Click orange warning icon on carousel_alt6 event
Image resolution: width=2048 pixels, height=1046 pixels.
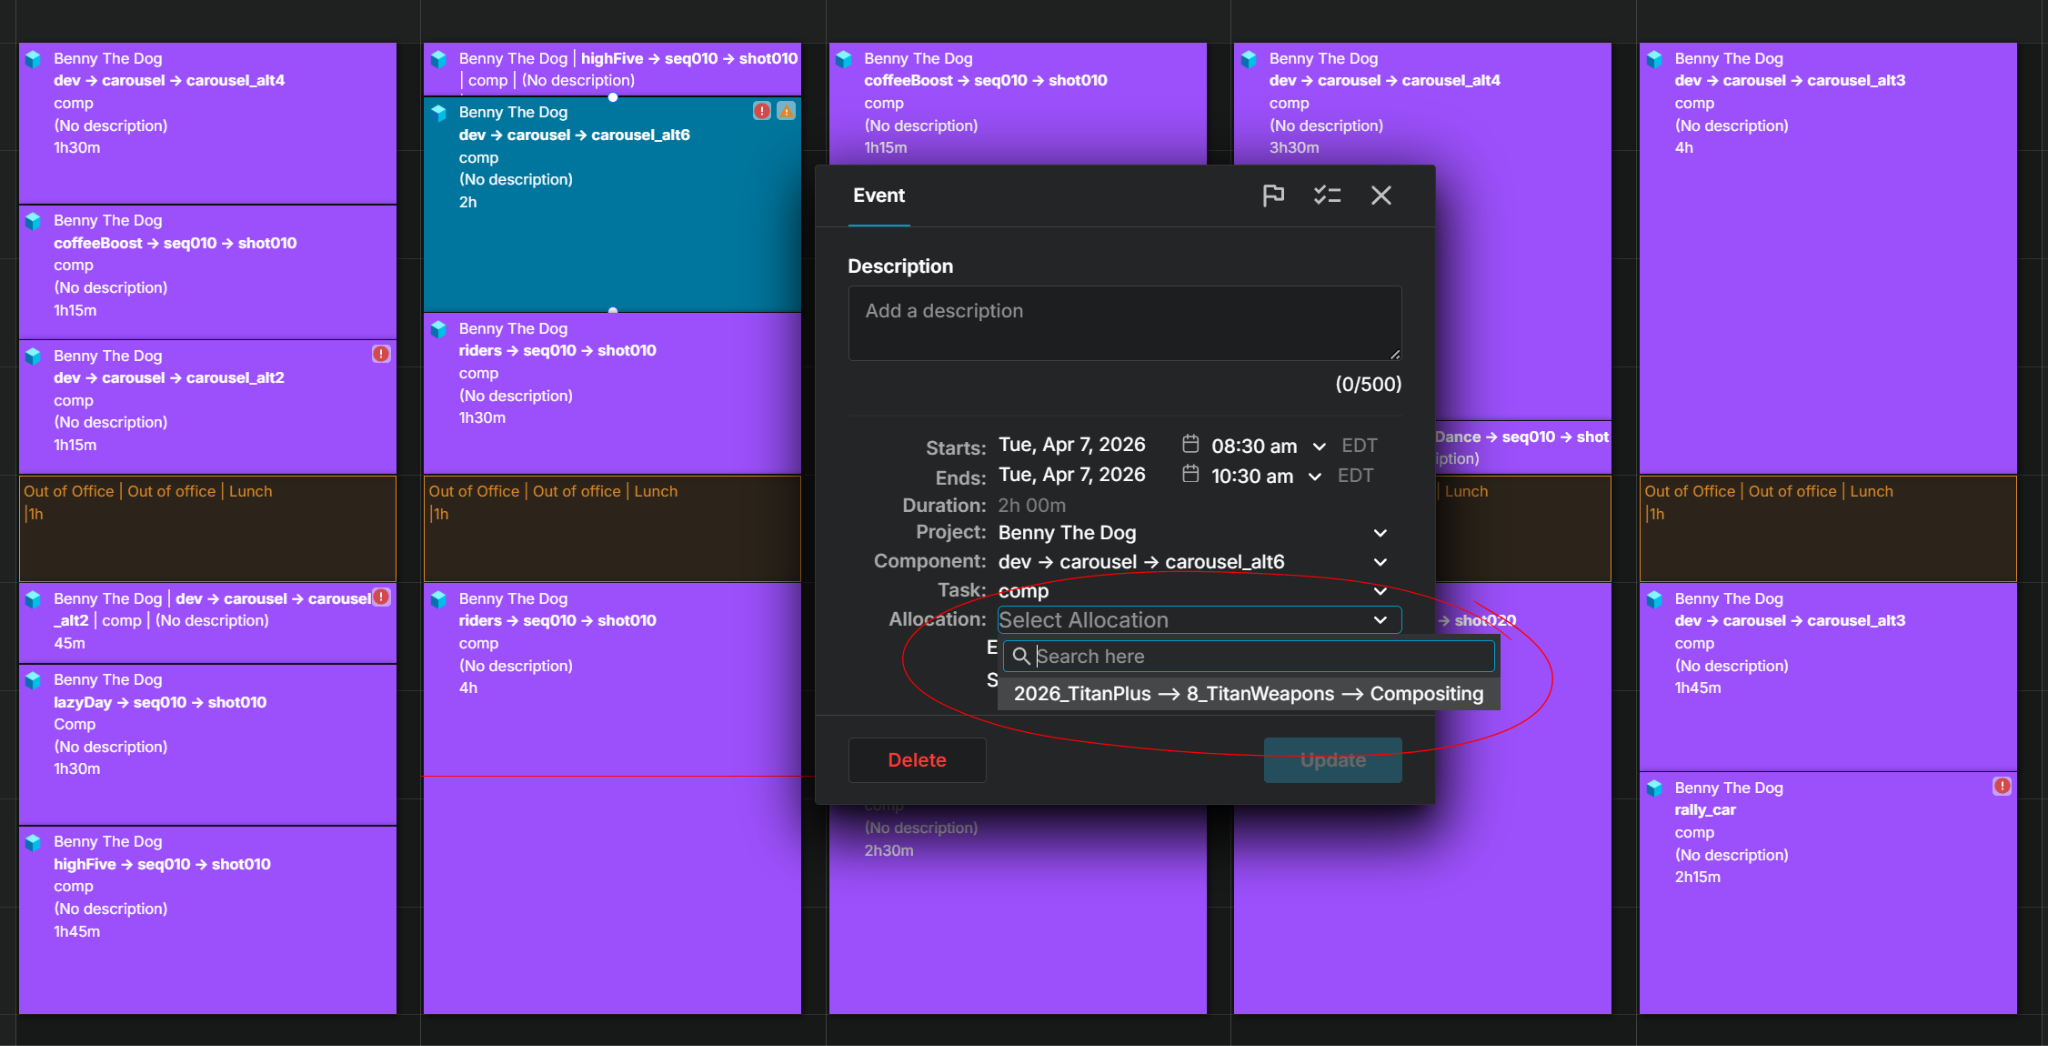point(786,111)
